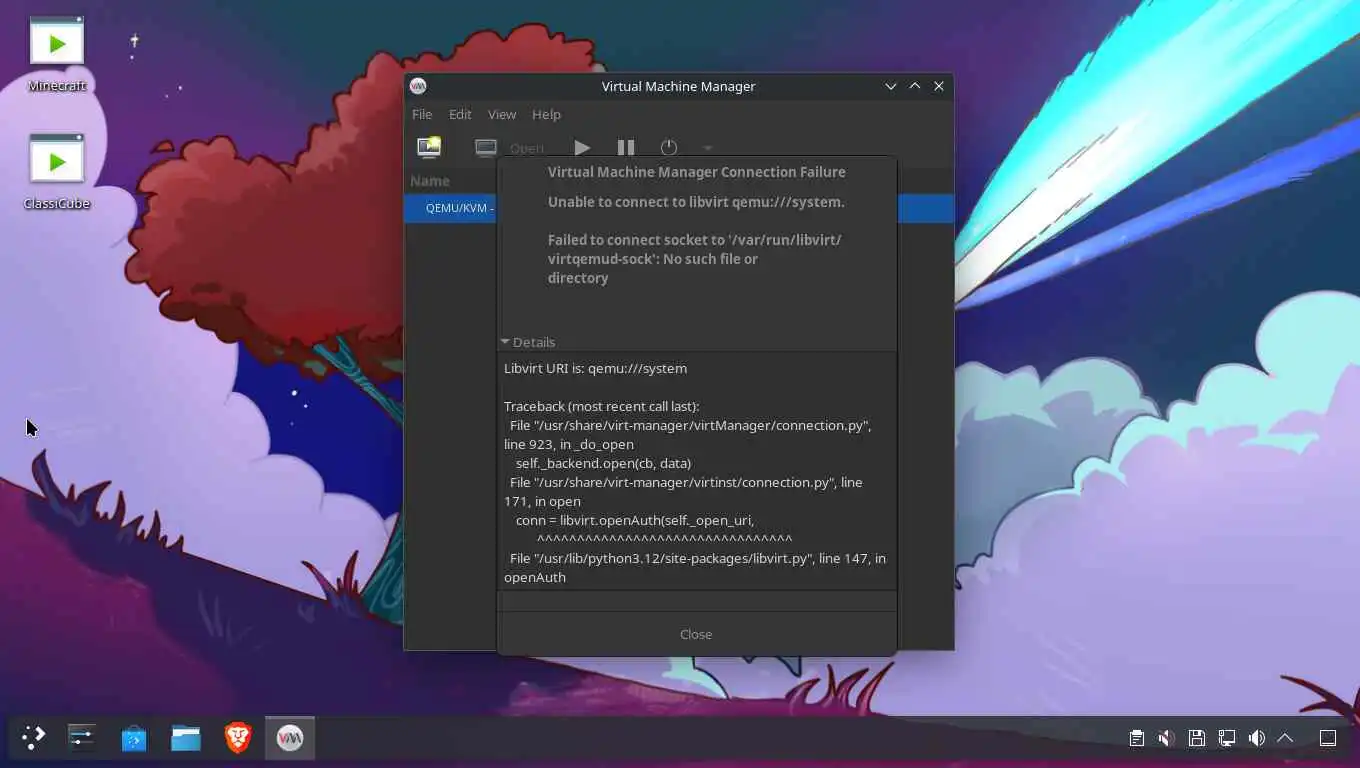This screenshot has height=768, width=1360.
Task: Click the Virtual Machine Manager taskbar entry
Action: click(x=290, y=738)
